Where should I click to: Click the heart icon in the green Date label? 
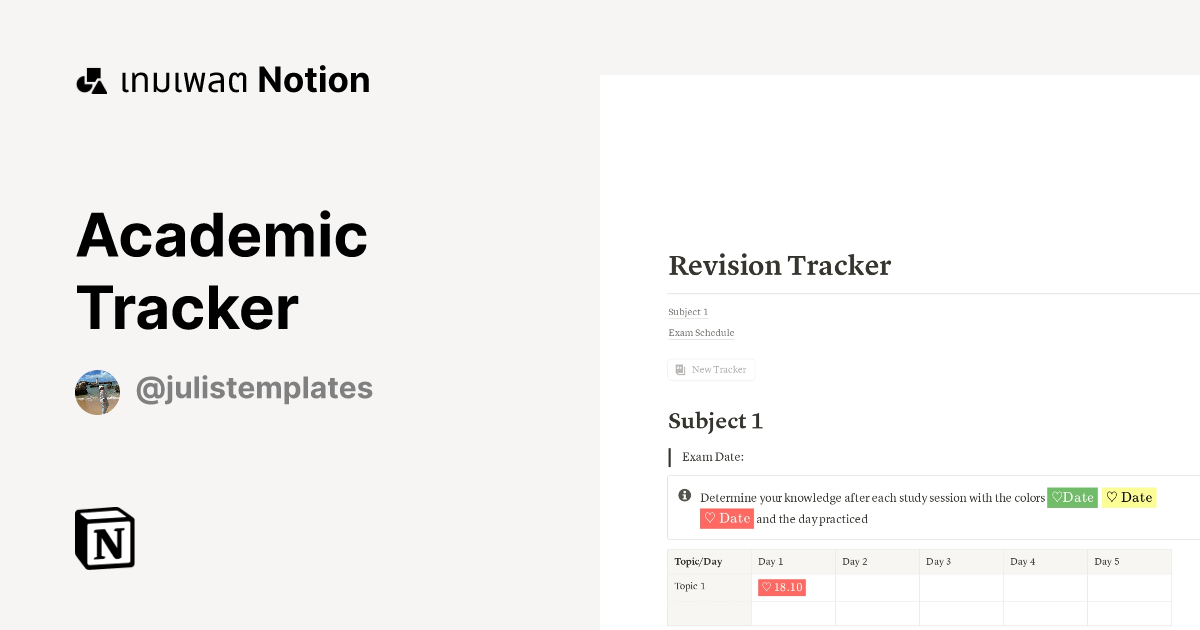1058,497
